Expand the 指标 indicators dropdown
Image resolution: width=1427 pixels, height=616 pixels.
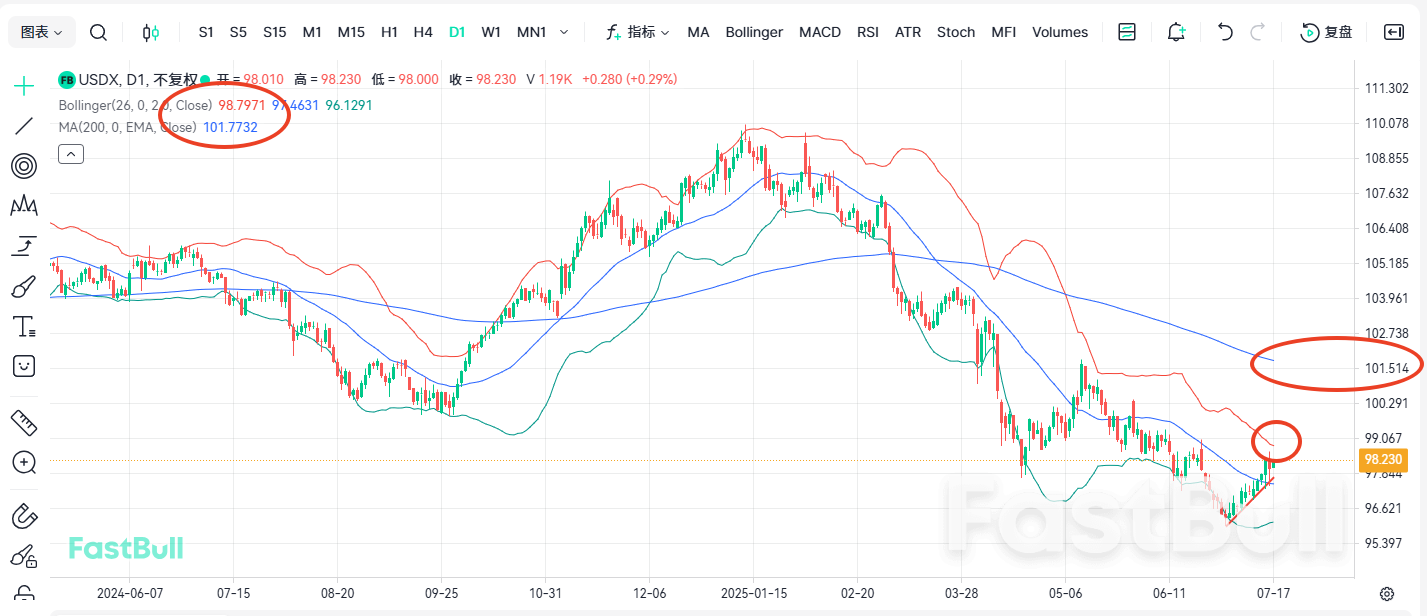pos(637,32)
